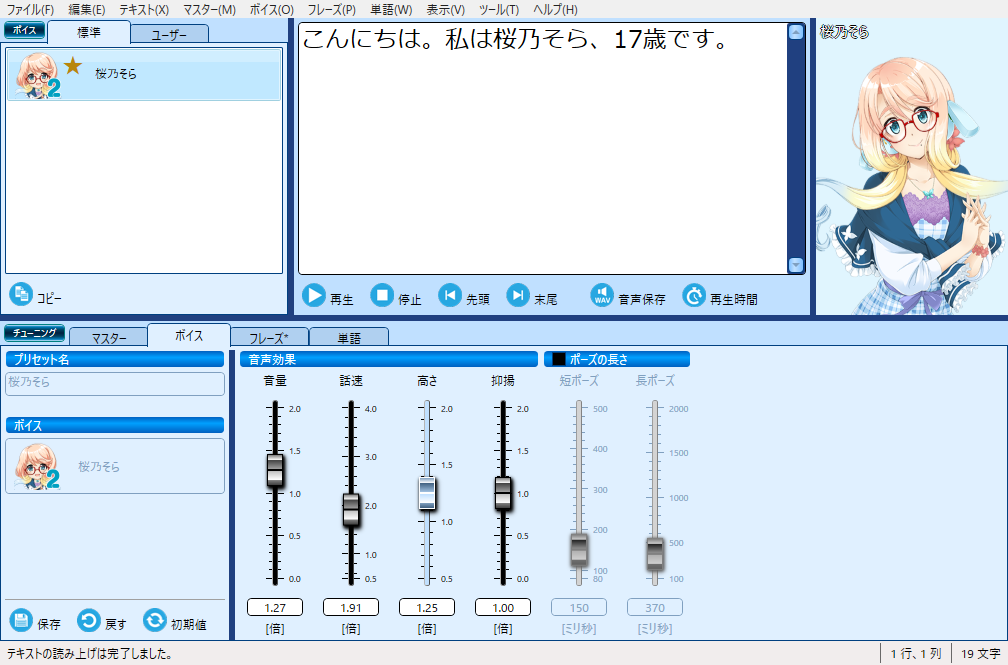1008x665 pixels.
Task: Click the 戻す revert icon
Action: [x=89, y=621]
